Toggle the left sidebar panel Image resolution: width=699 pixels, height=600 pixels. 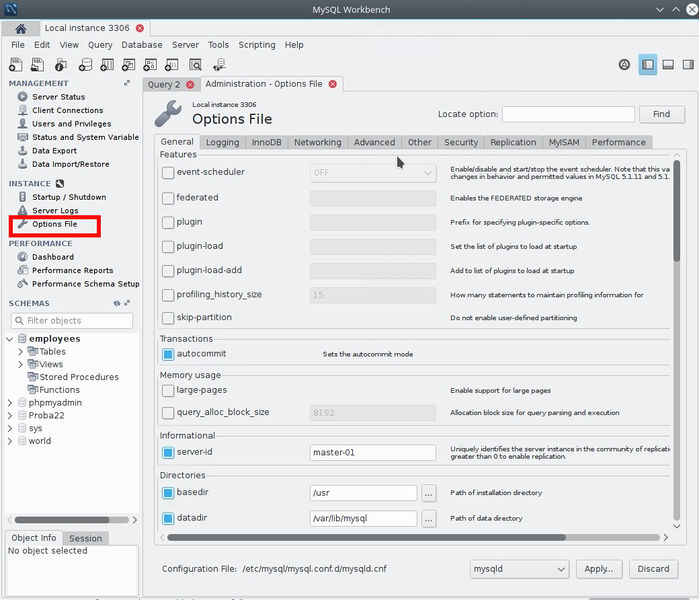648,65
